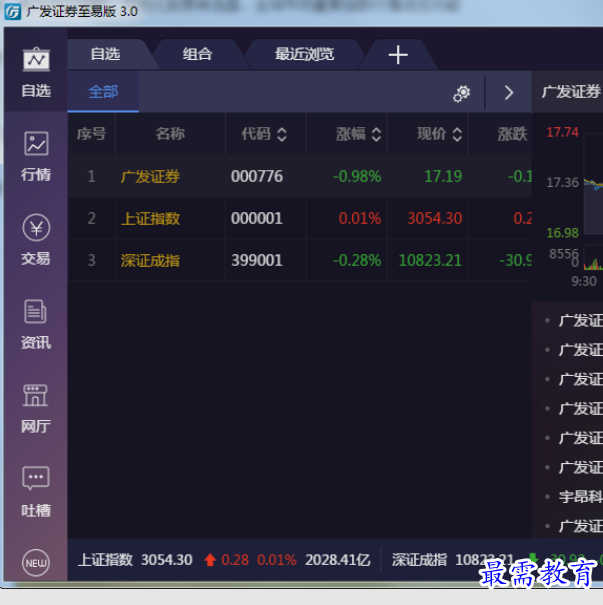This screenshot has width=603, height=605.
Task: Add a new tab with plus button
Action: point(398,54)
